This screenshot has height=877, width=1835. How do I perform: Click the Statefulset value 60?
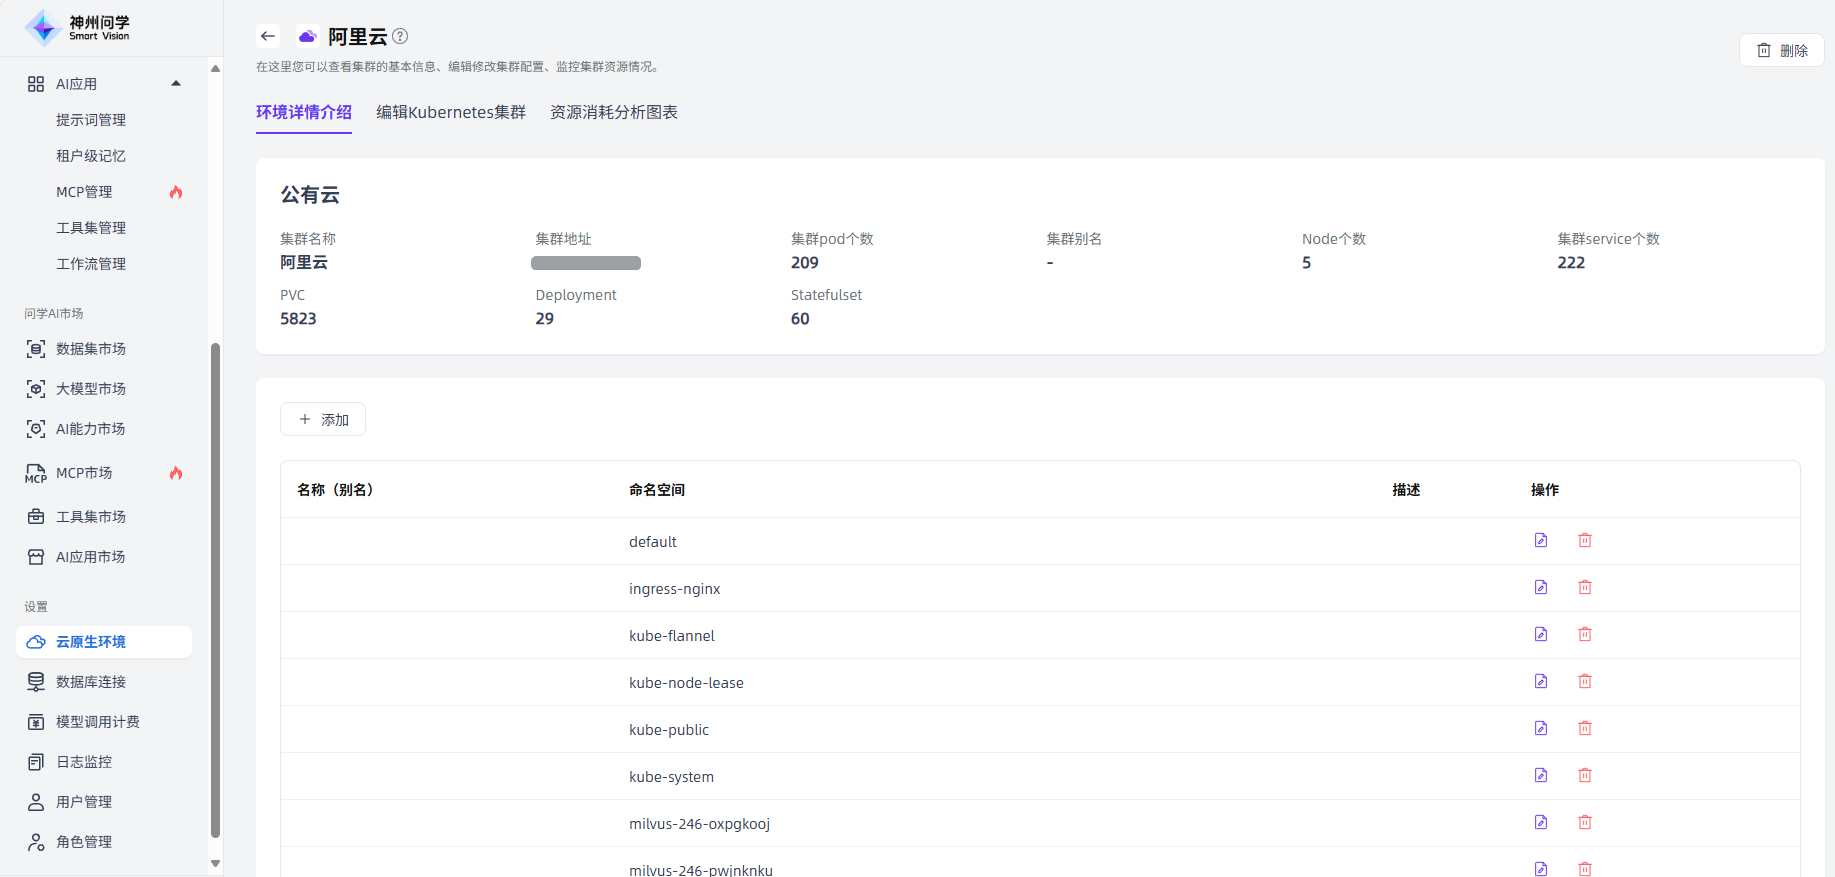(800, 319)
